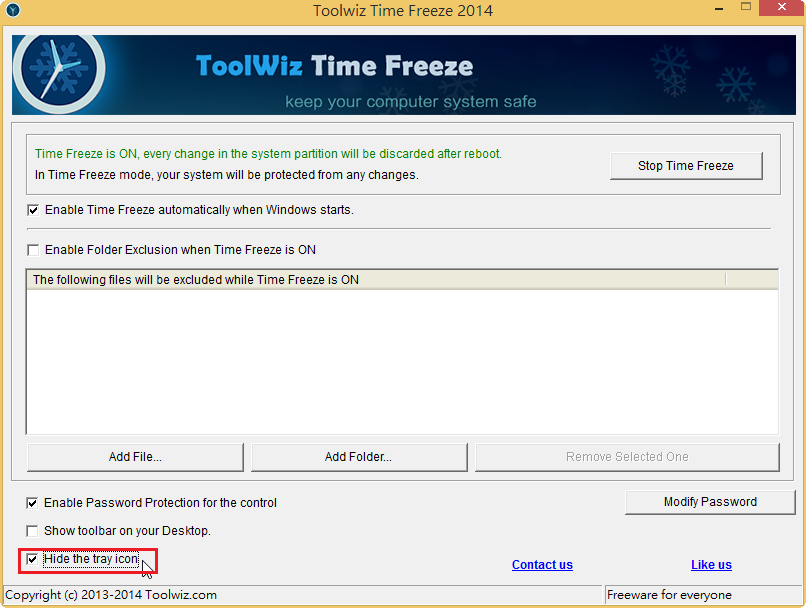This screenshot has width=806, height=608.
Task: Click inside the empty exclusion file list
Action: 402,362
